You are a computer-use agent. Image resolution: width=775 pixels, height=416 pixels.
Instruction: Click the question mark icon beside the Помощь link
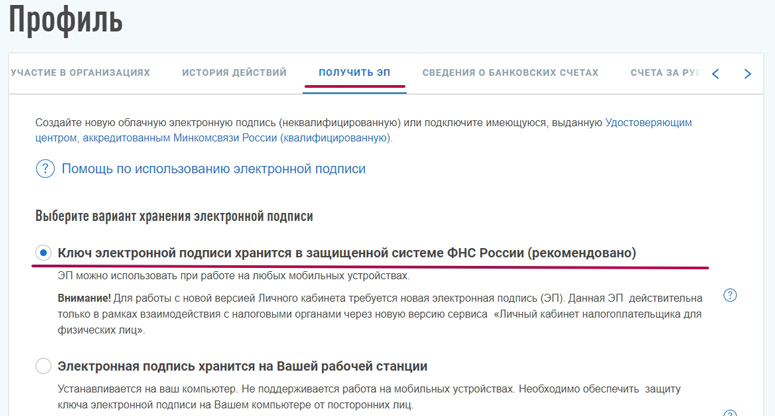click(x=45, y=169)
